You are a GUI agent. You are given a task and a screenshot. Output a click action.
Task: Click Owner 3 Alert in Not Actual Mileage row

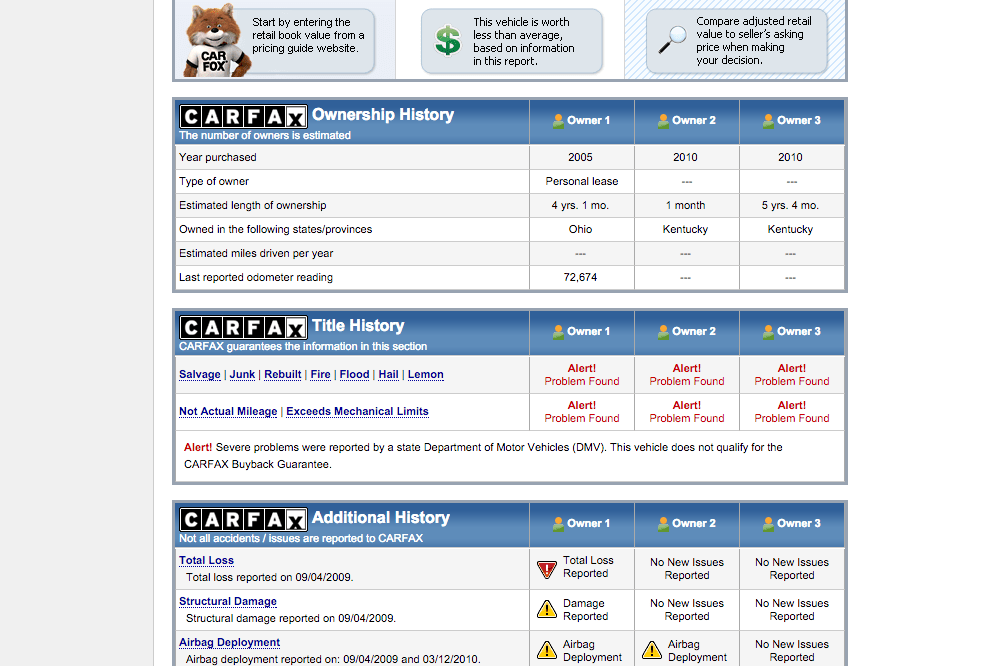tap(791, 411)
